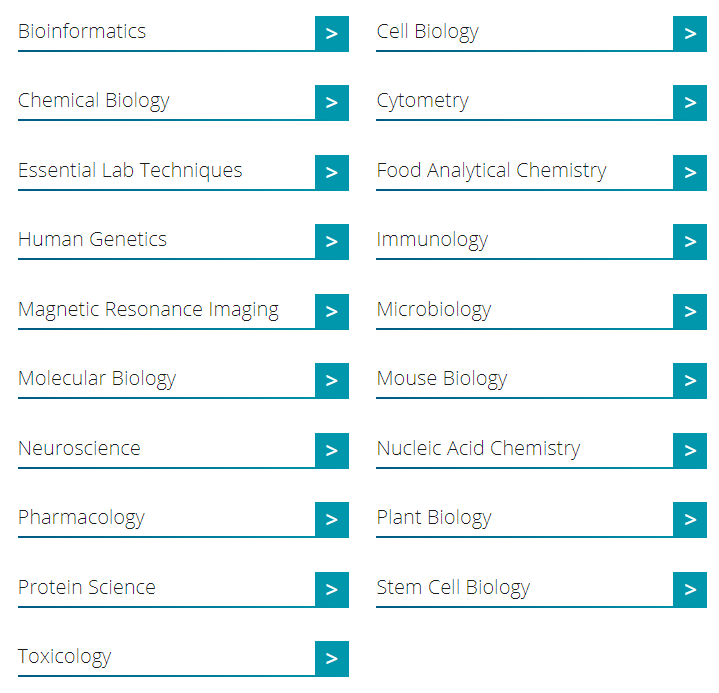Image resolution: width=719 pixels, height=693 pixels.
Task: Expand the Human Genetics category arrow
Action: (331, 241)
